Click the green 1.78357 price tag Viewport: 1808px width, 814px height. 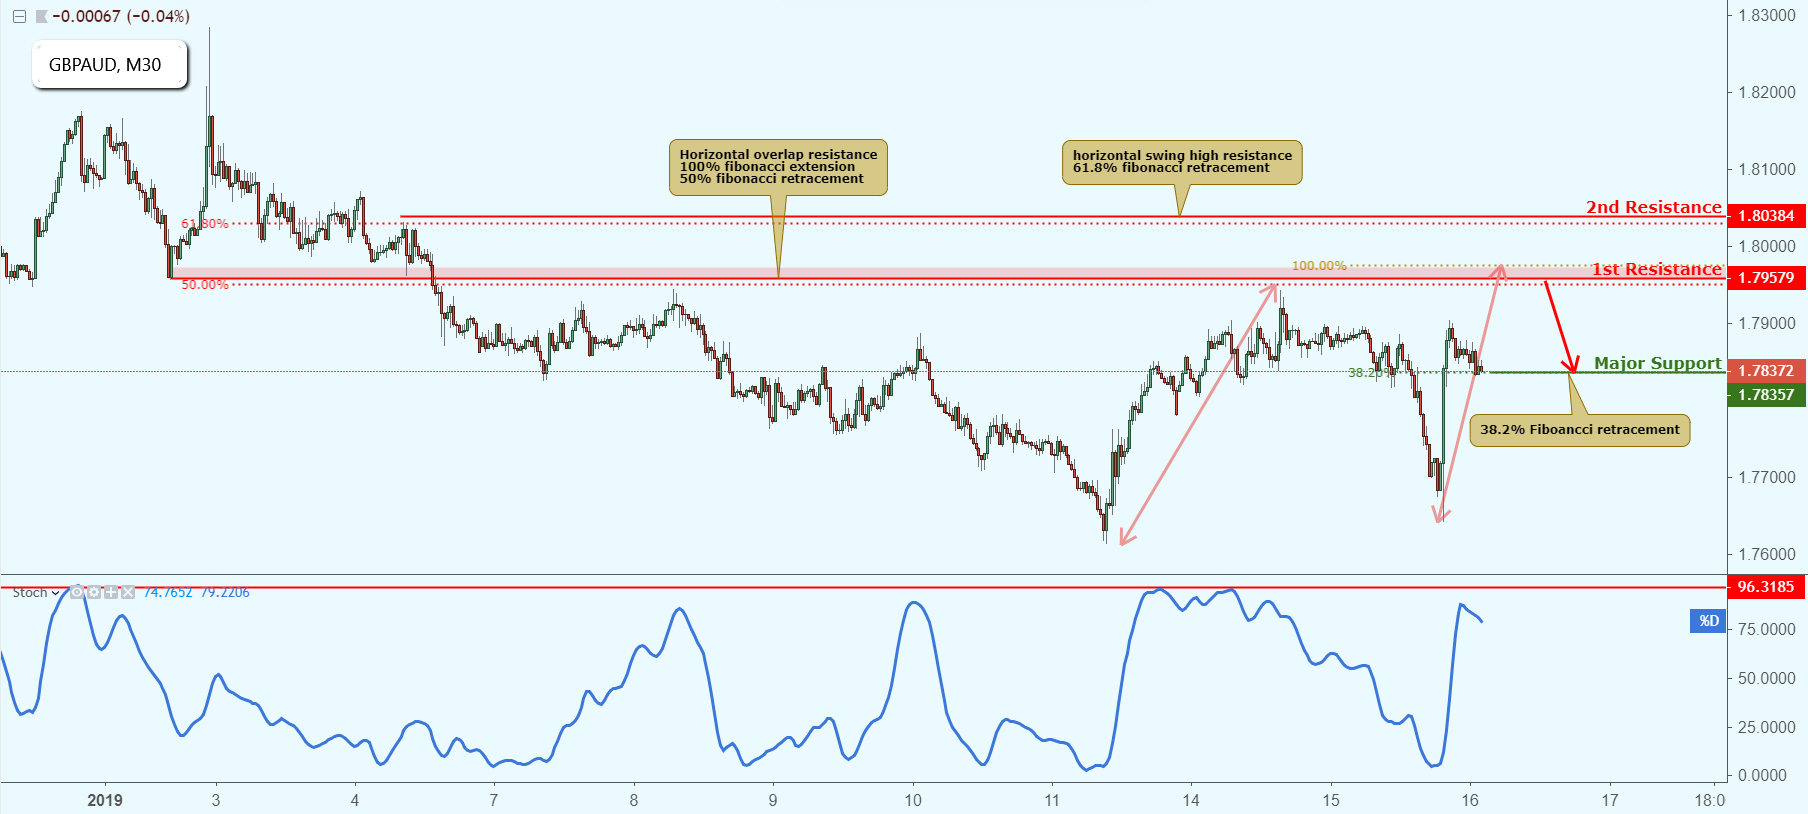pos(1767,395)
